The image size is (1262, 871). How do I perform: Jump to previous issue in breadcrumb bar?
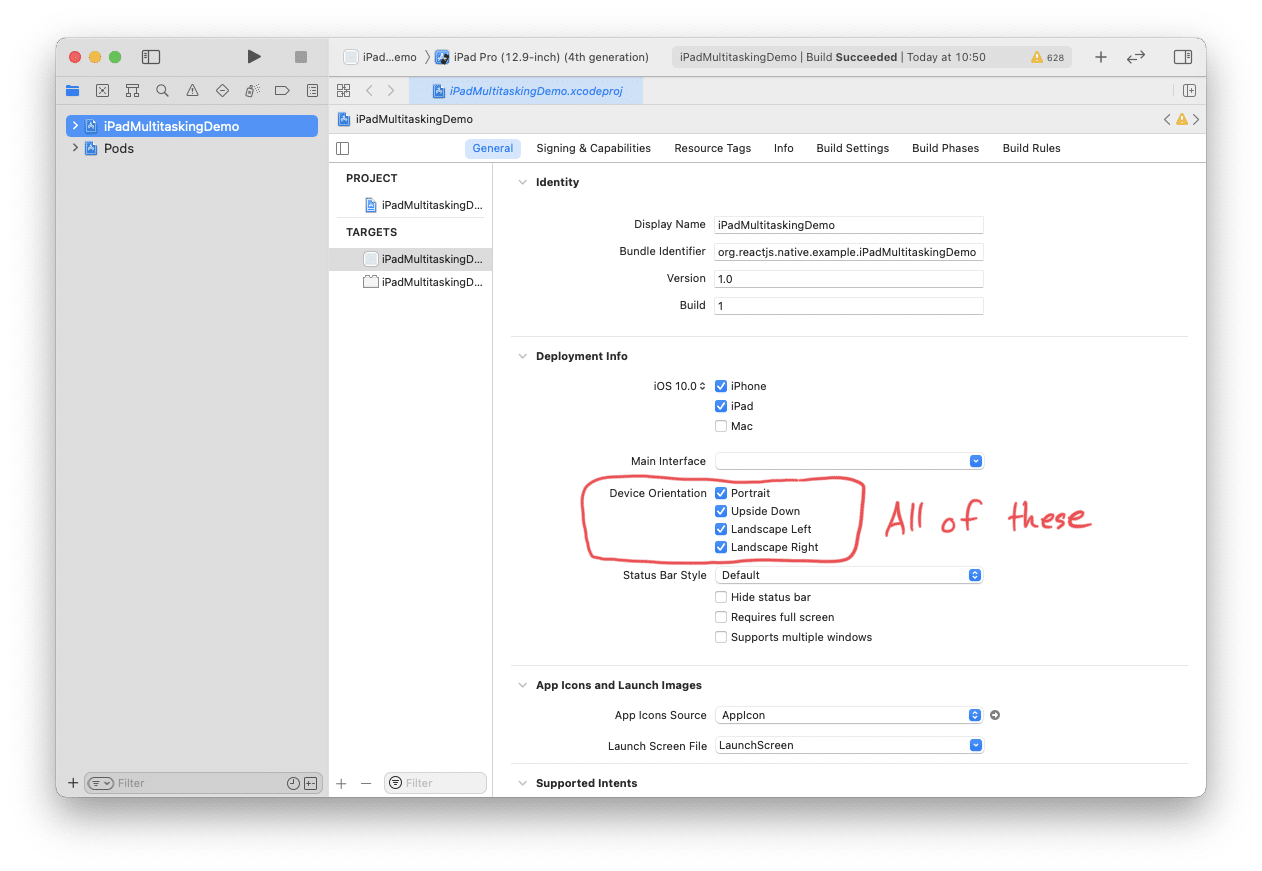click(1167, 119)
